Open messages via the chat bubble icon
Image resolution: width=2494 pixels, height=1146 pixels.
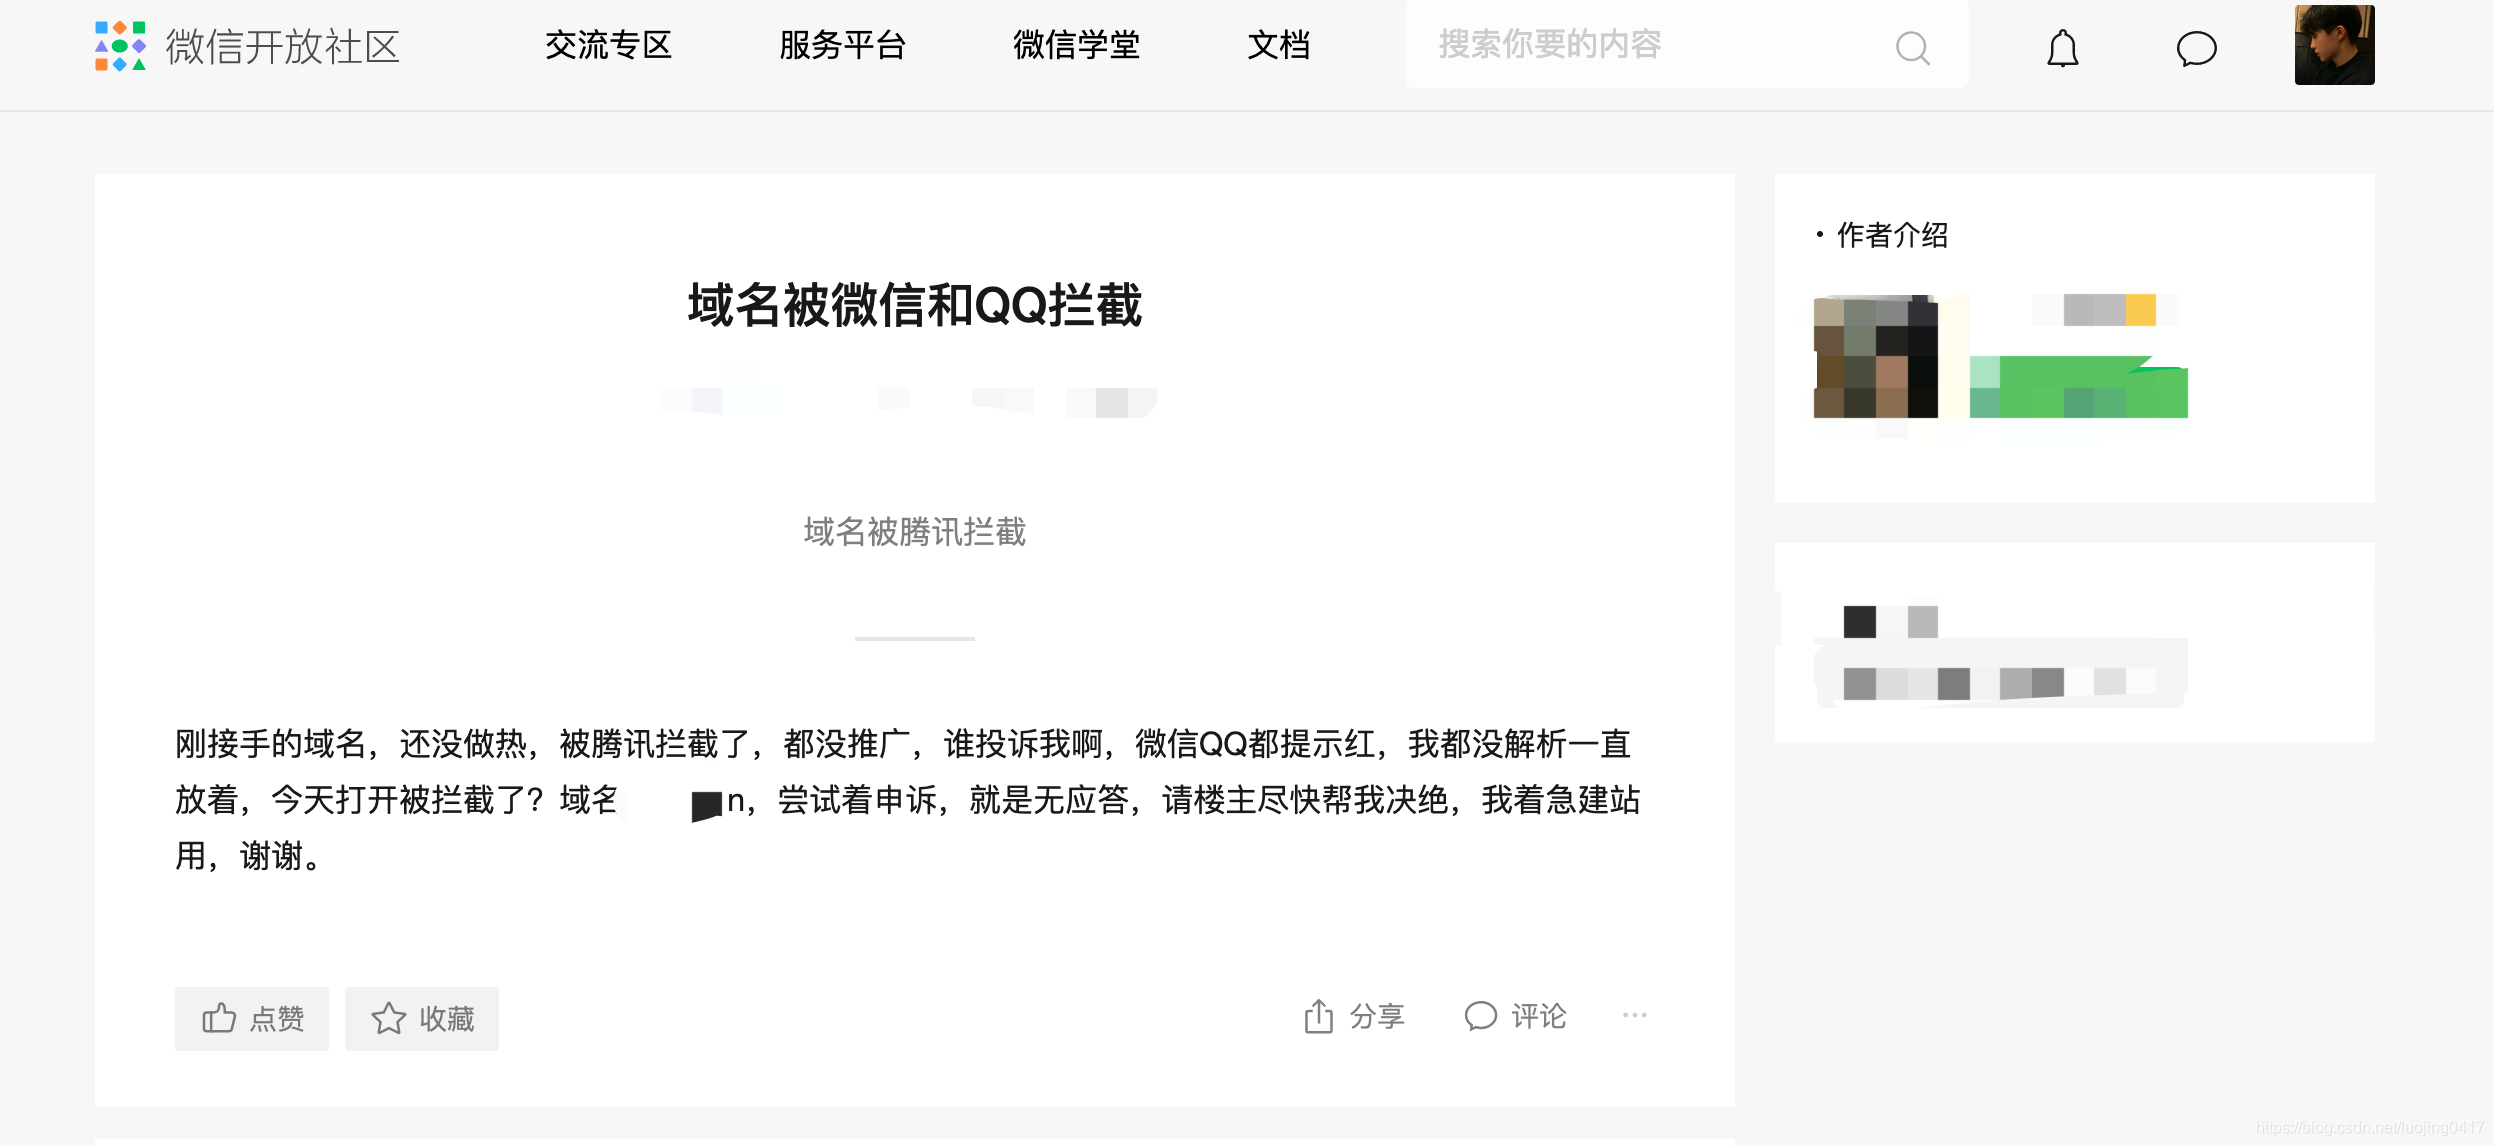pos(2196,48)
